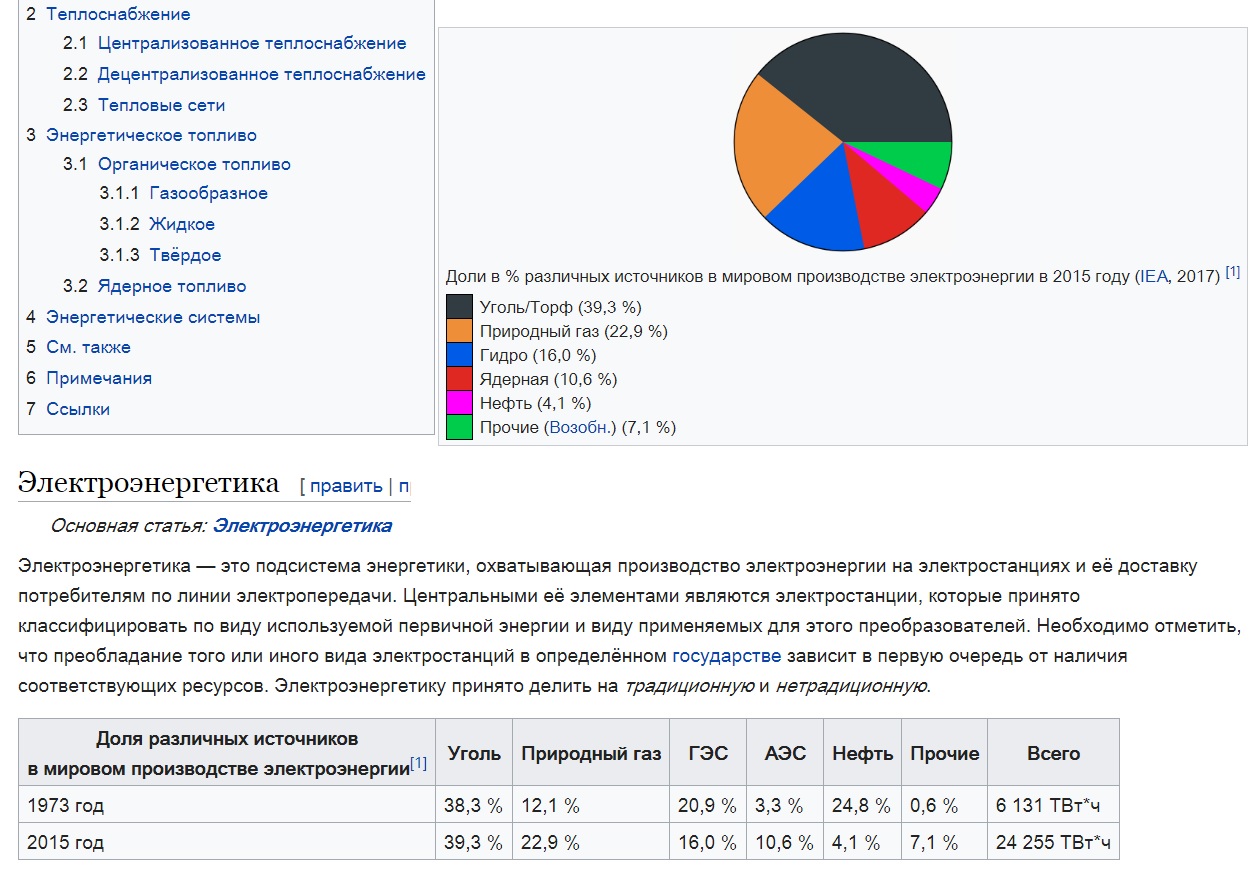Select the 1973 год row label
Viewport: 1255px width, 885px height.
coord(65,805)
